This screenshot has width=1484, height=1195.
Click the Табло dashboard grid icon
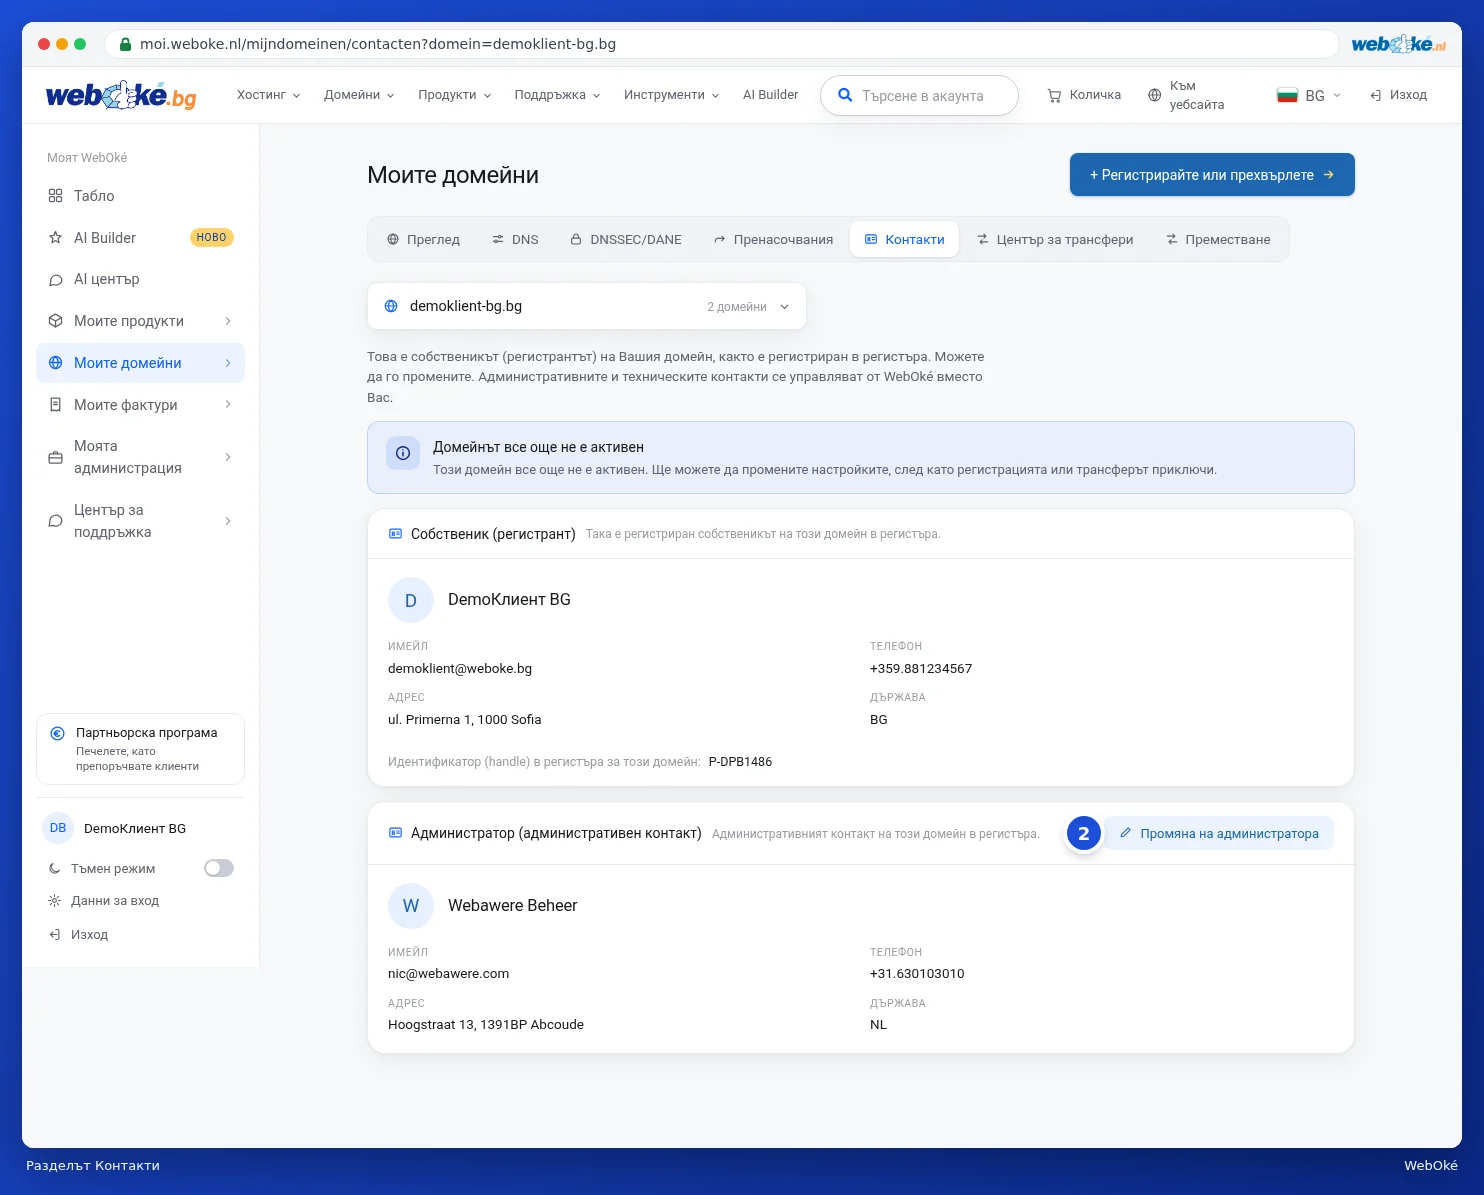click(56, 196)
